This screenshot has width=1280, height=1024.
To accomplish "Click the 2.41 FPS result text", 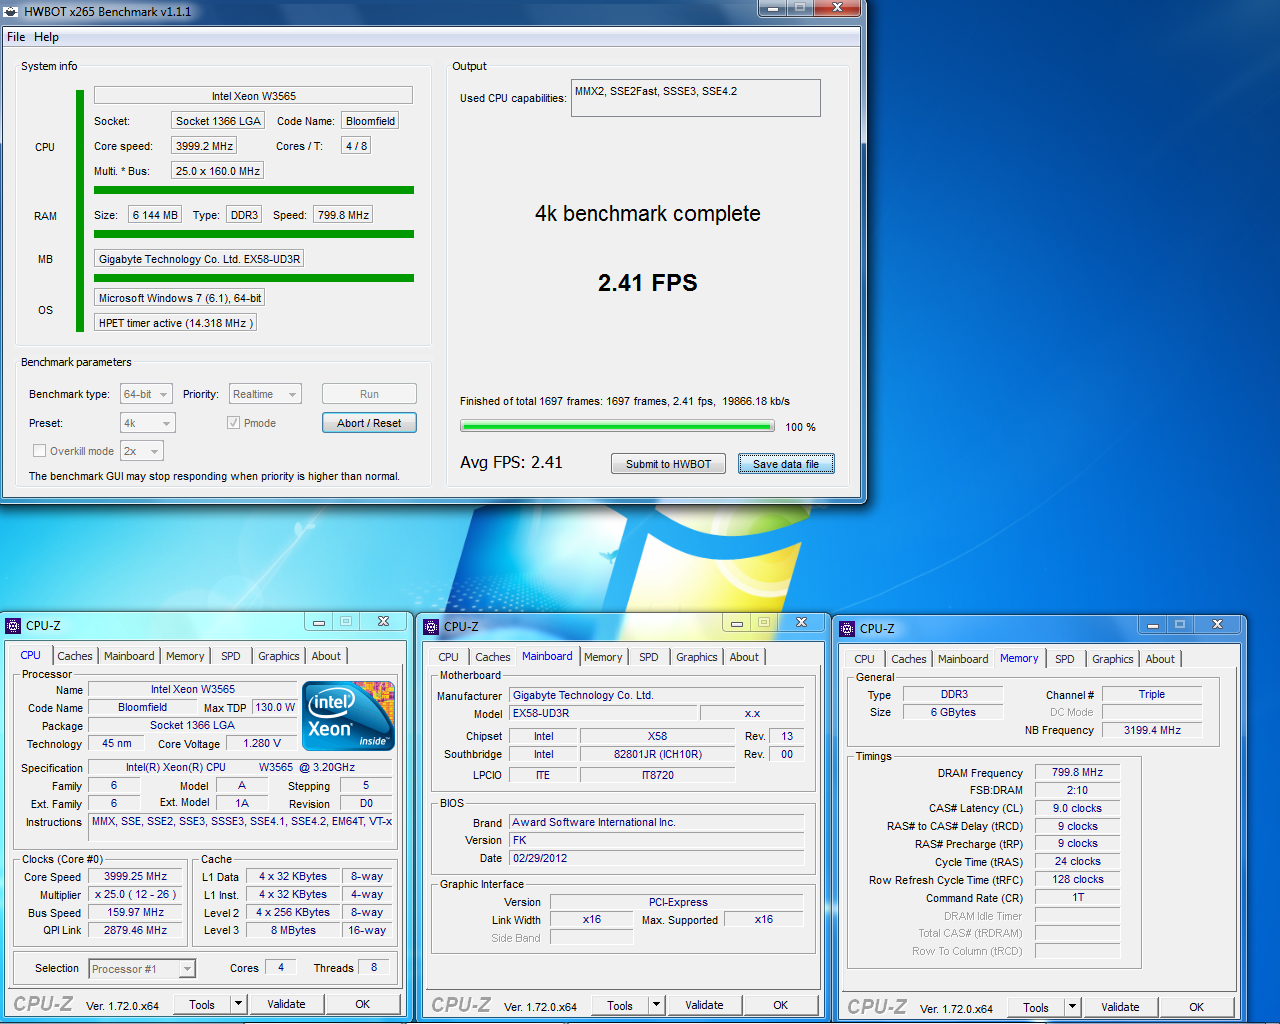I will [x=648, y=283].
